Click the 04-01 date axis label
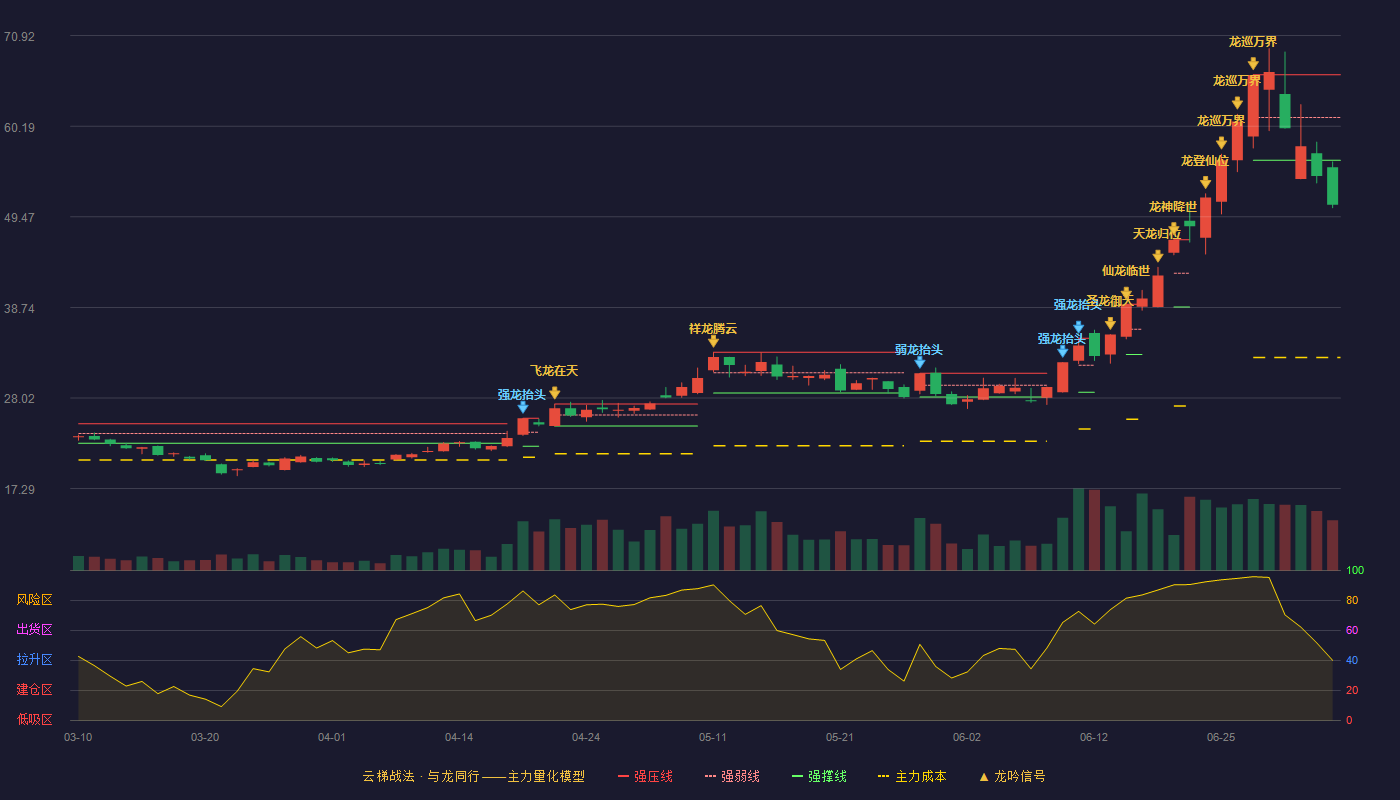The height and width of the screenshot is (800, 1400). 332,737
